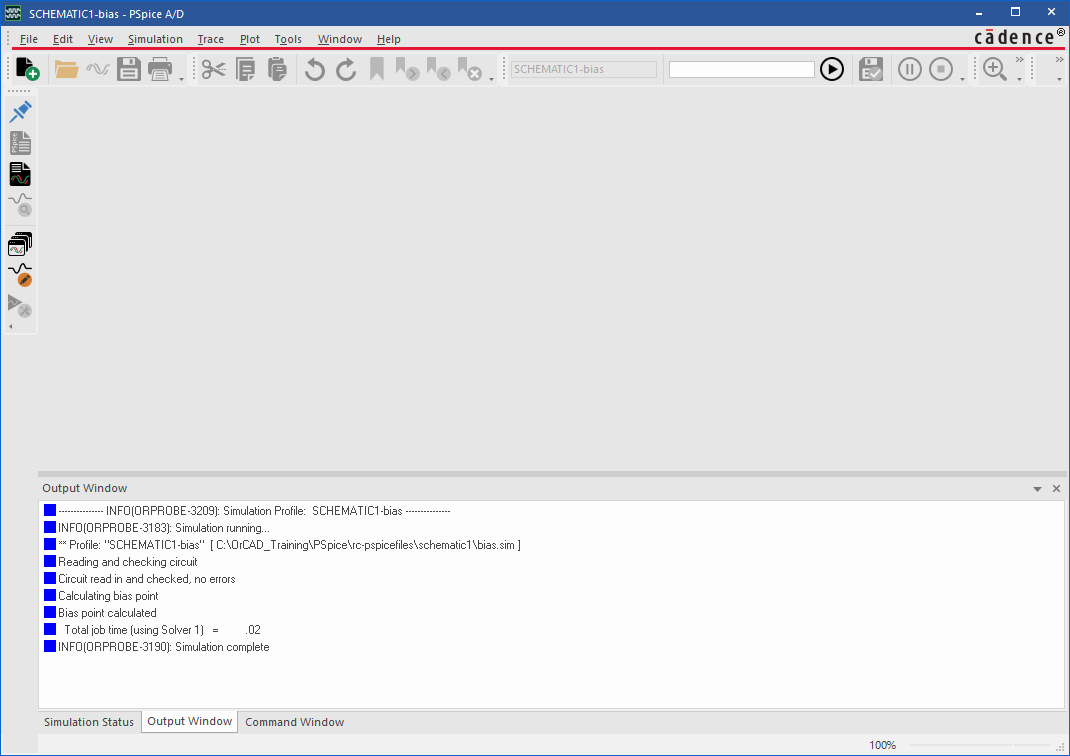The height and width of the screenshot is (756, 1070).
Task: Open the View menu
Action: (100, 39)
